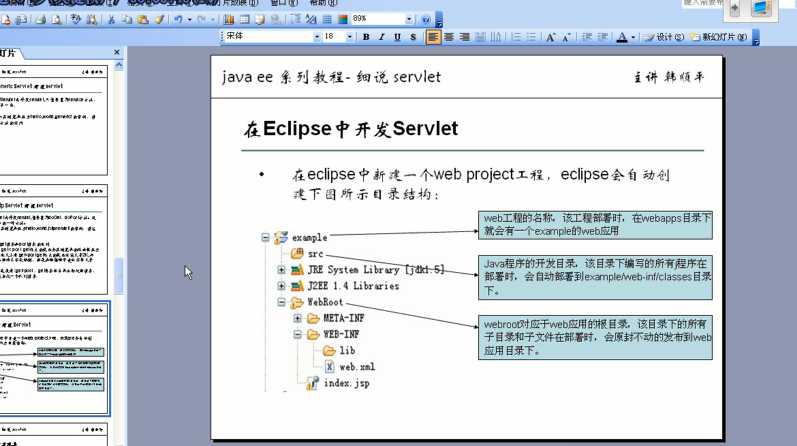Open the Tables and Borders tool

[260, 20]
